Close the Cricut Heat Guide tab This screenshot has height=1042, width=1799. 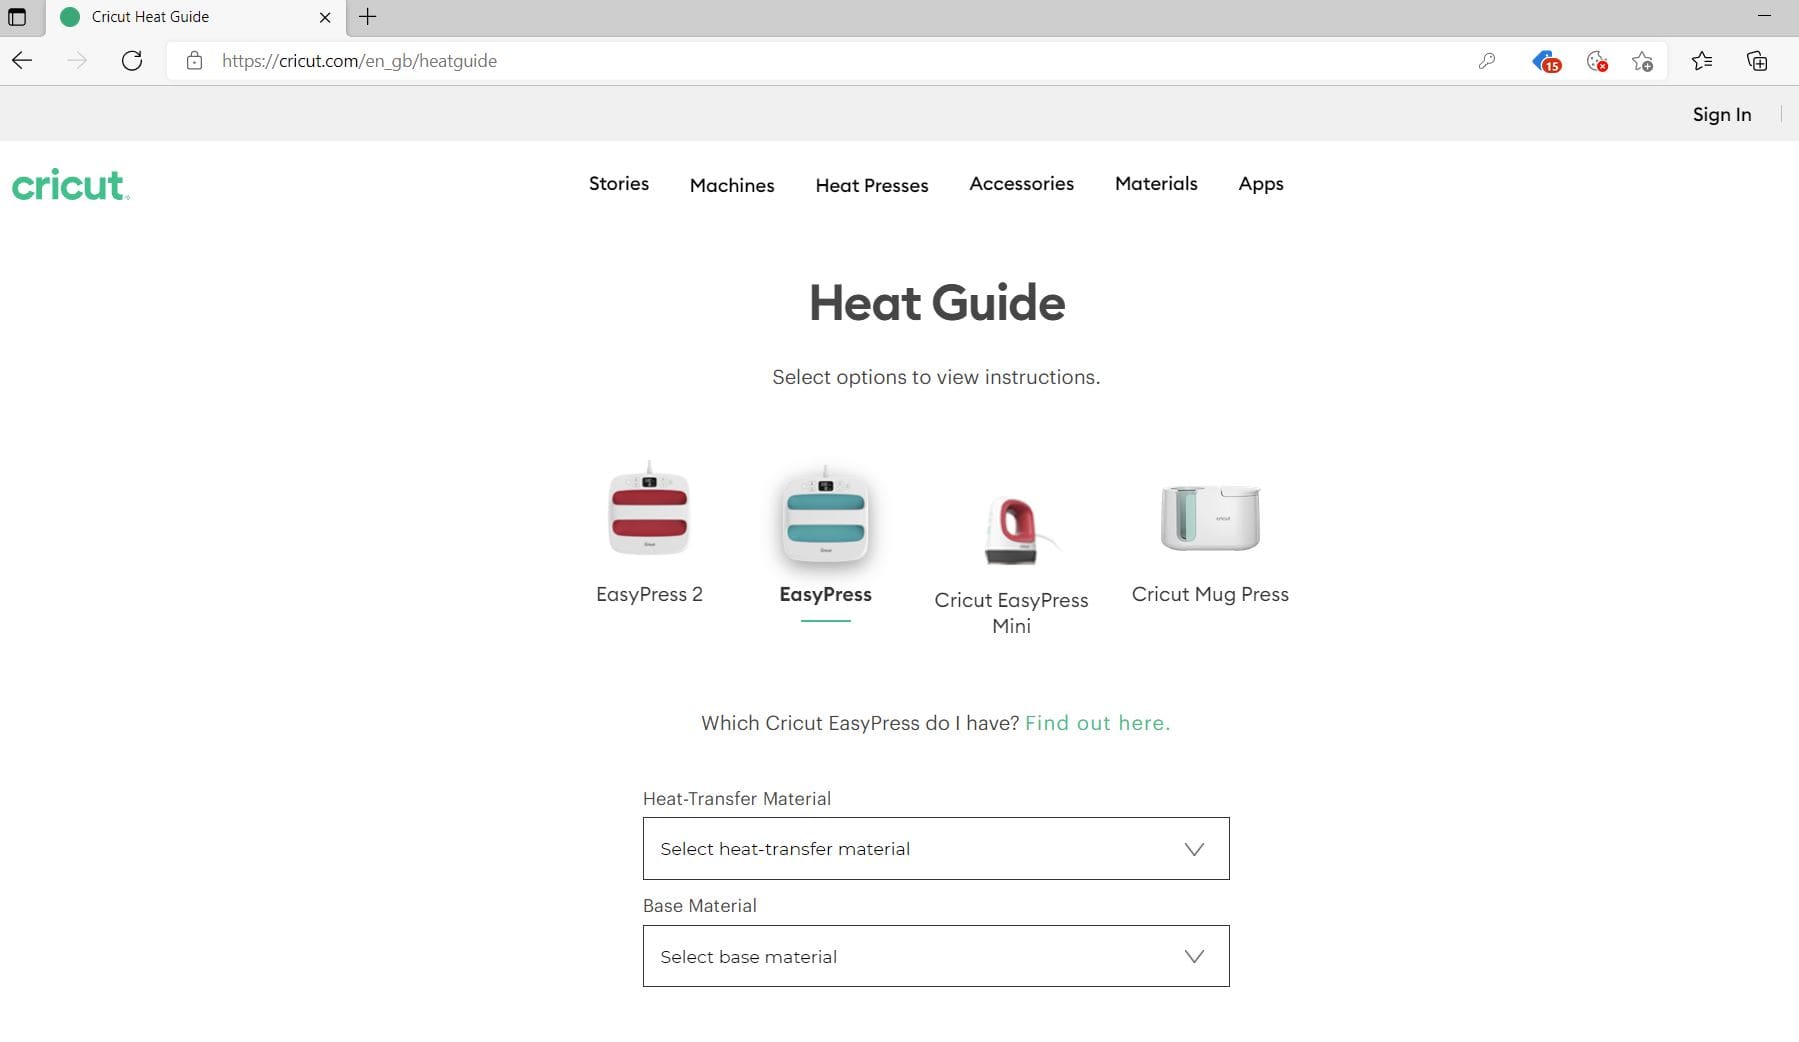pos(325,17)
